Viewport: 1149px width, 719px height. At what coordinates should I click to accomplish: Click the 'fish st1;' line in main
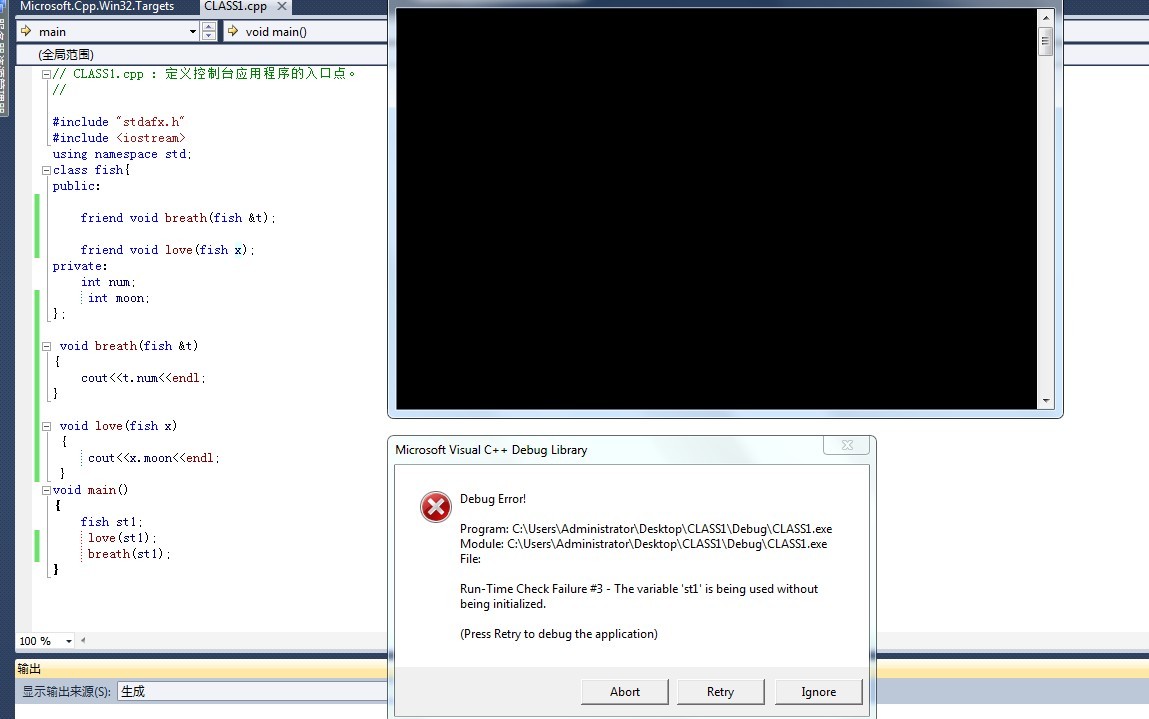pyautogui.click(x=111, y=522)
